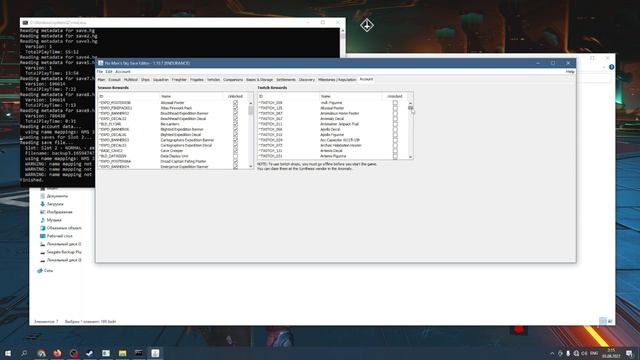Screen dimensions: 640x360
Task: Select the Account tab
Action: (366, 79)
